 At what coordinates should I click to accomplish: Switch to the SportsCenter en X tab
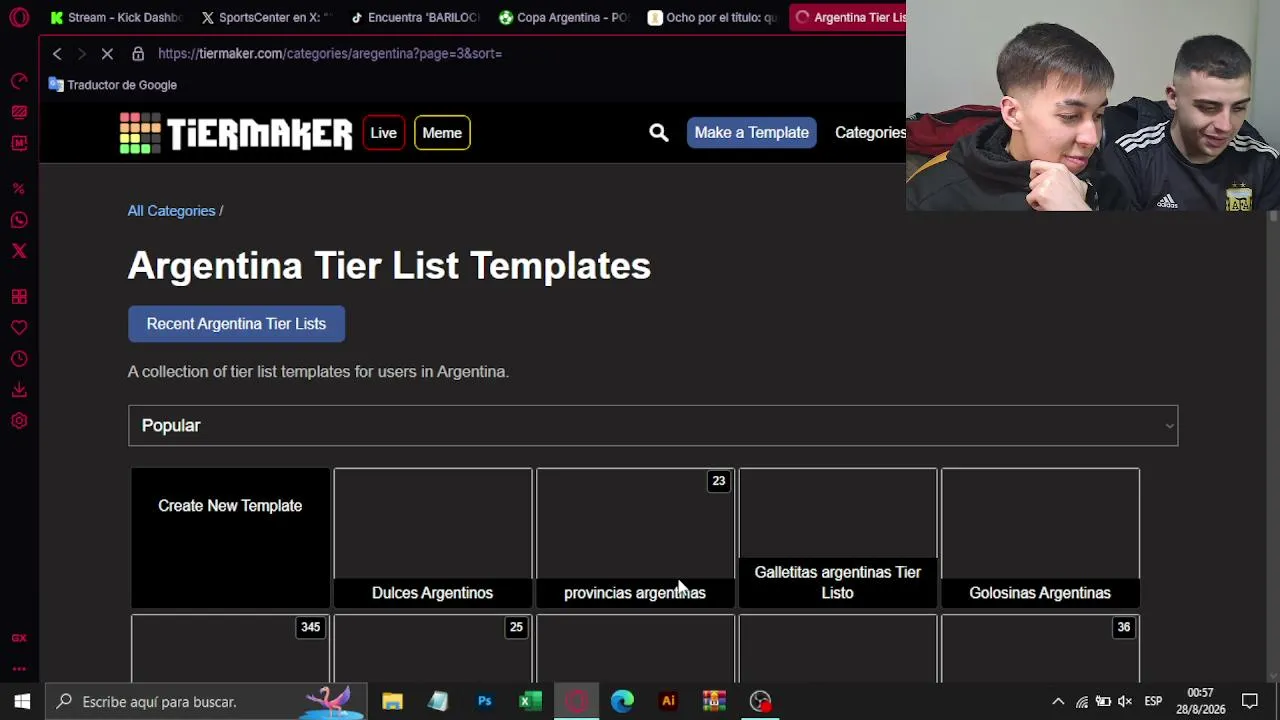tap(265, 17)
